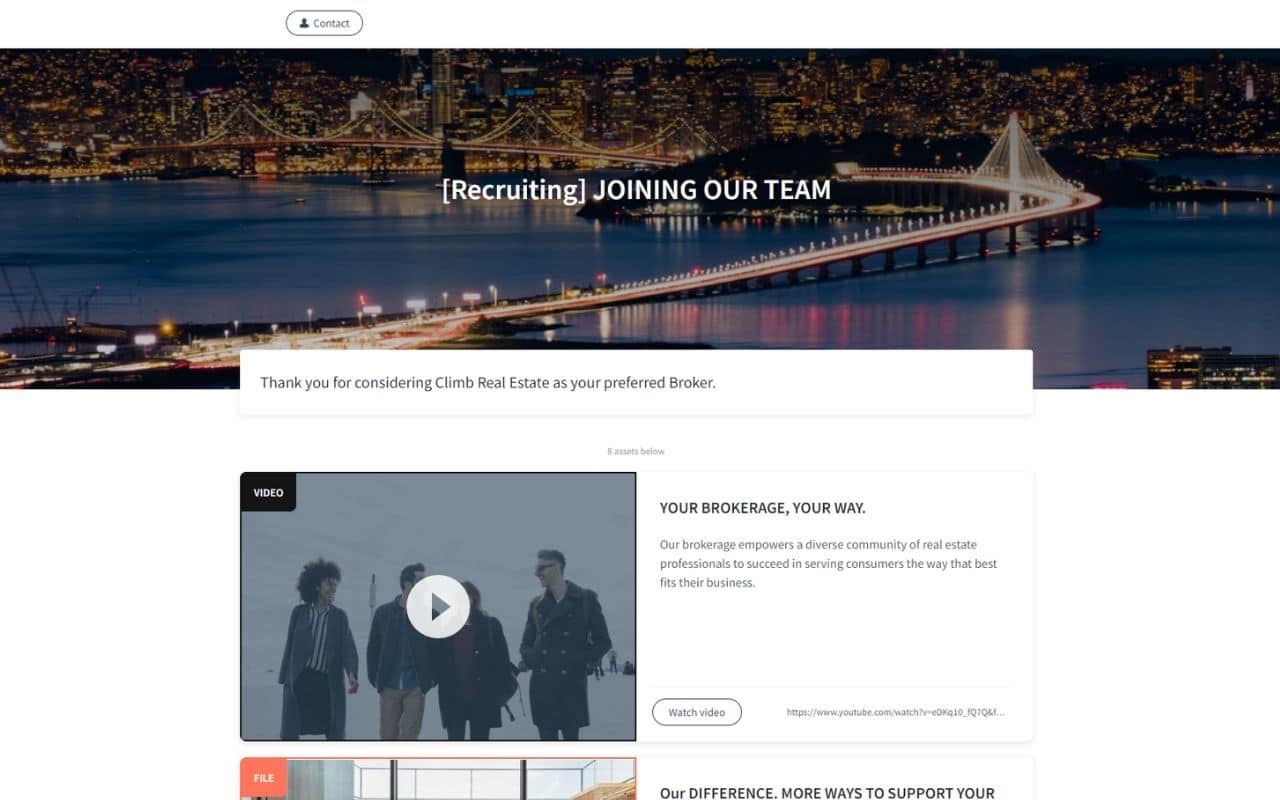Click the suspension bridge spans in the banner photo
The image size is (1280, 800).
tap(400, 135)
